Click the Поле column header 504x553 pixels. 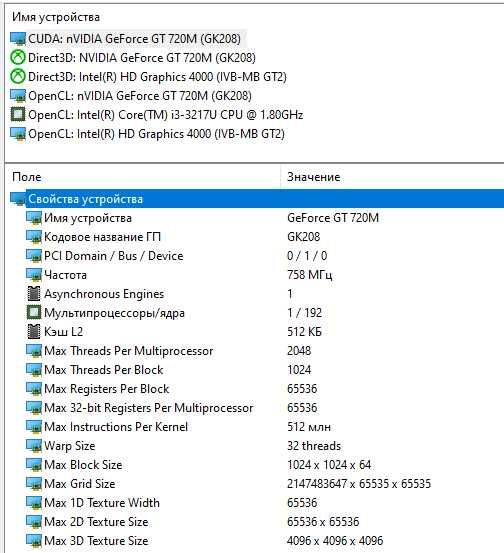27,177
